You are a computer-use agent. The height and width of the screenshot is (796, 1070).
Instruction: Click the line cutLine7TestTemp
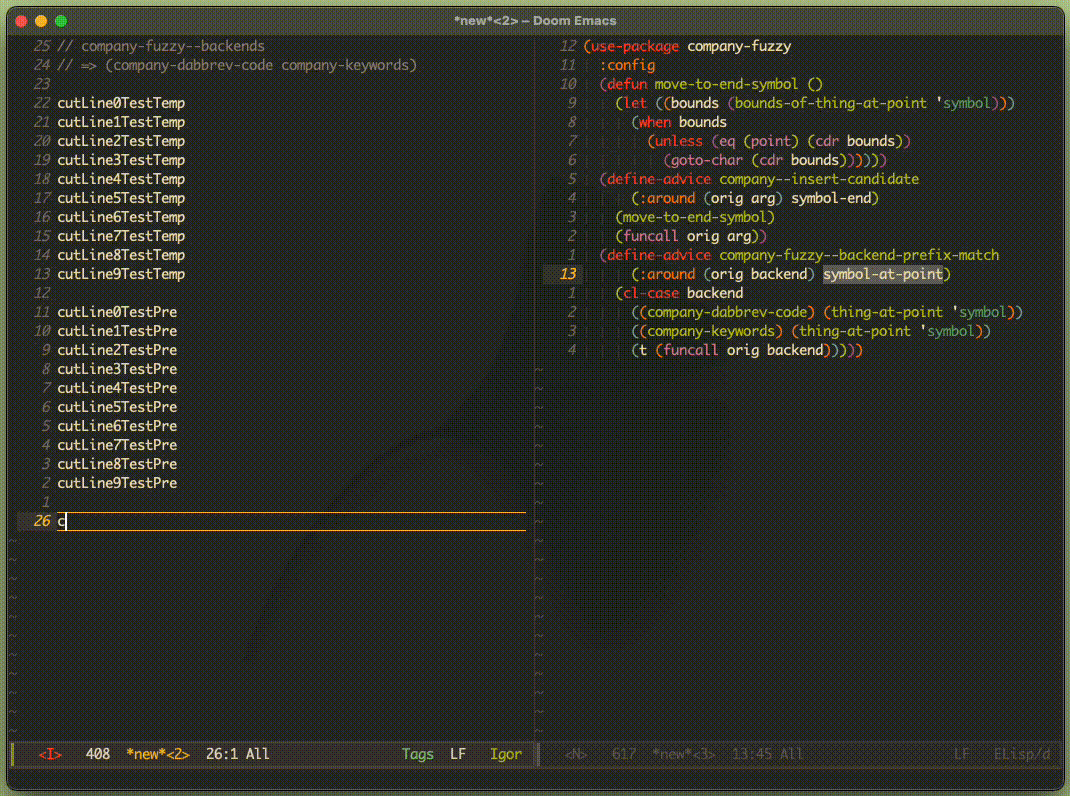point(121,236)
